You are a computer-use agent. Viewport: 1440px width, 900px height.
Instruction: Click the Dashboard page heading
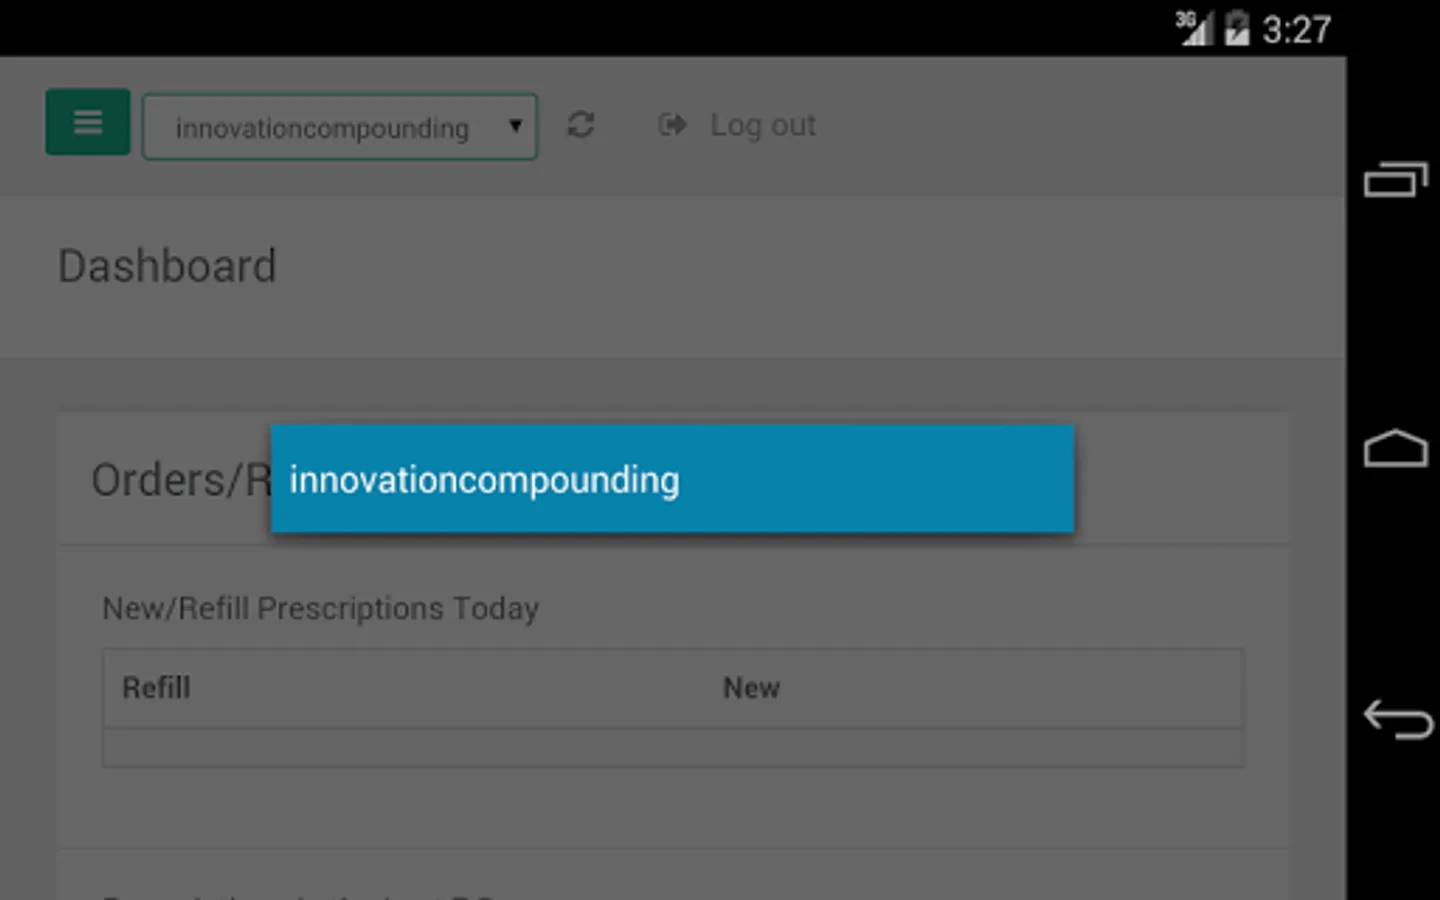click(x=167, y=266)
